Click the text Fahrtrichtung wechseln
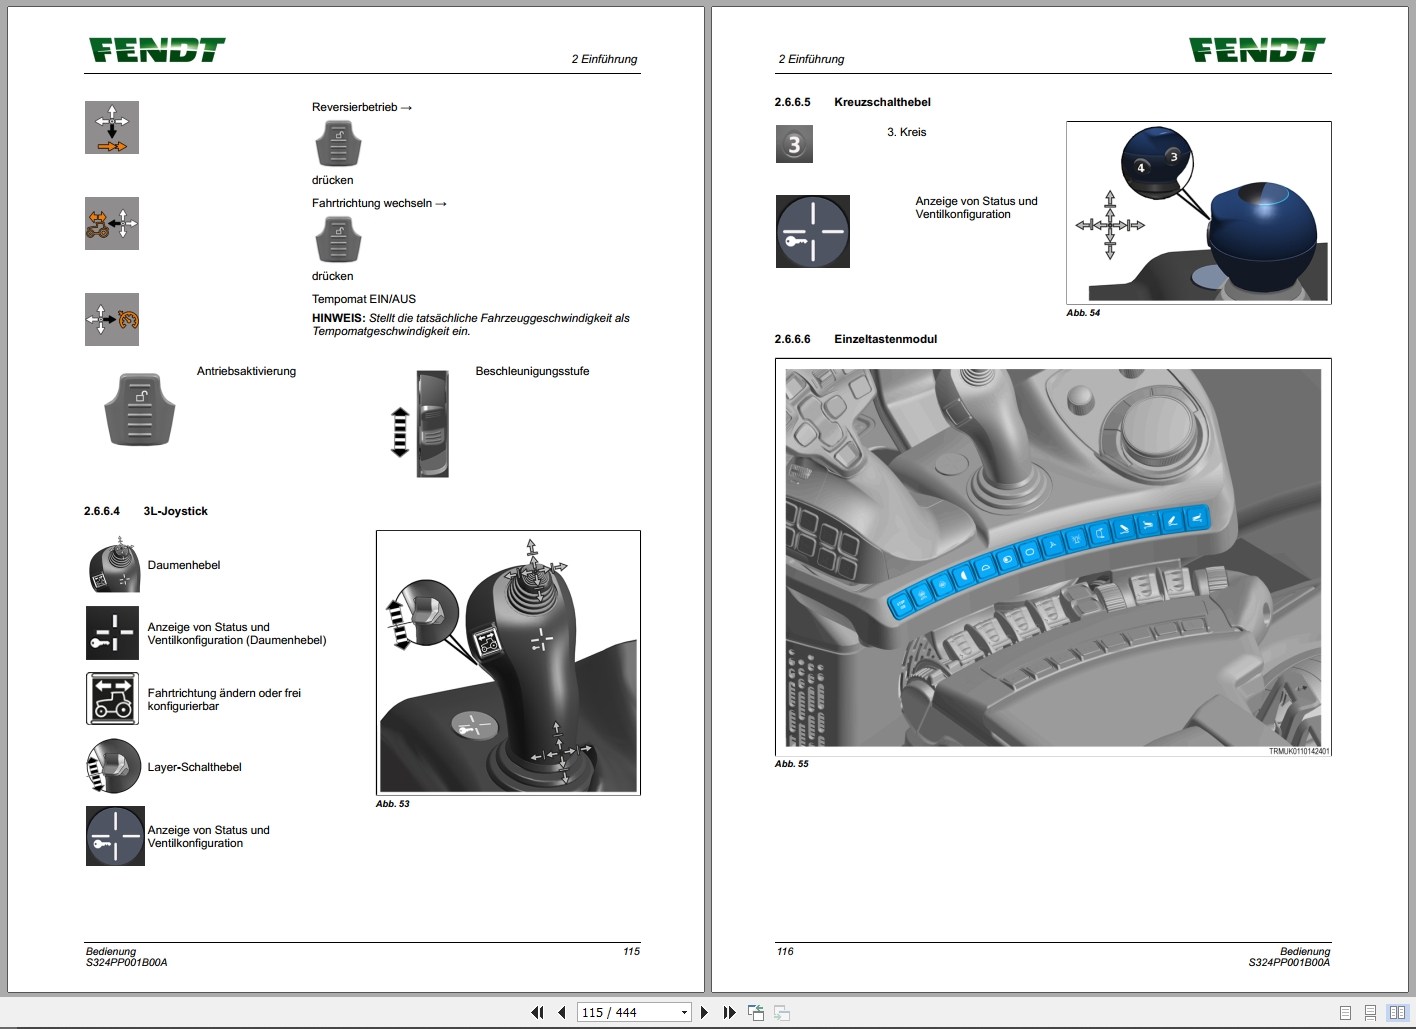This screenshot has width=1416, height=1029. click(372, 203)
